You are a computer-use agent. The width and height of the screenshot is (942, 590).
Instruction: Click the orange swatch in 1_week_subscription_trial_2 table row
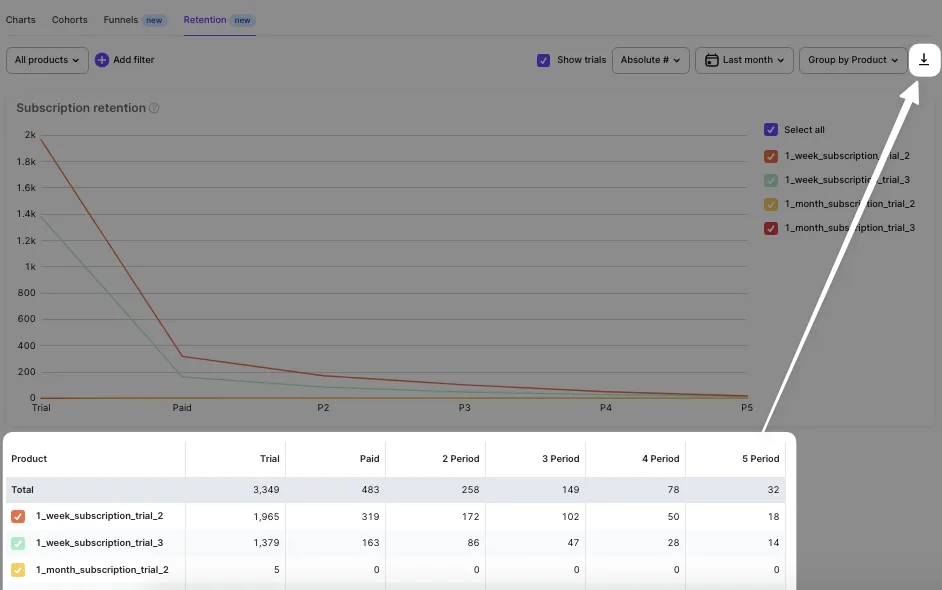click(18, 516)
